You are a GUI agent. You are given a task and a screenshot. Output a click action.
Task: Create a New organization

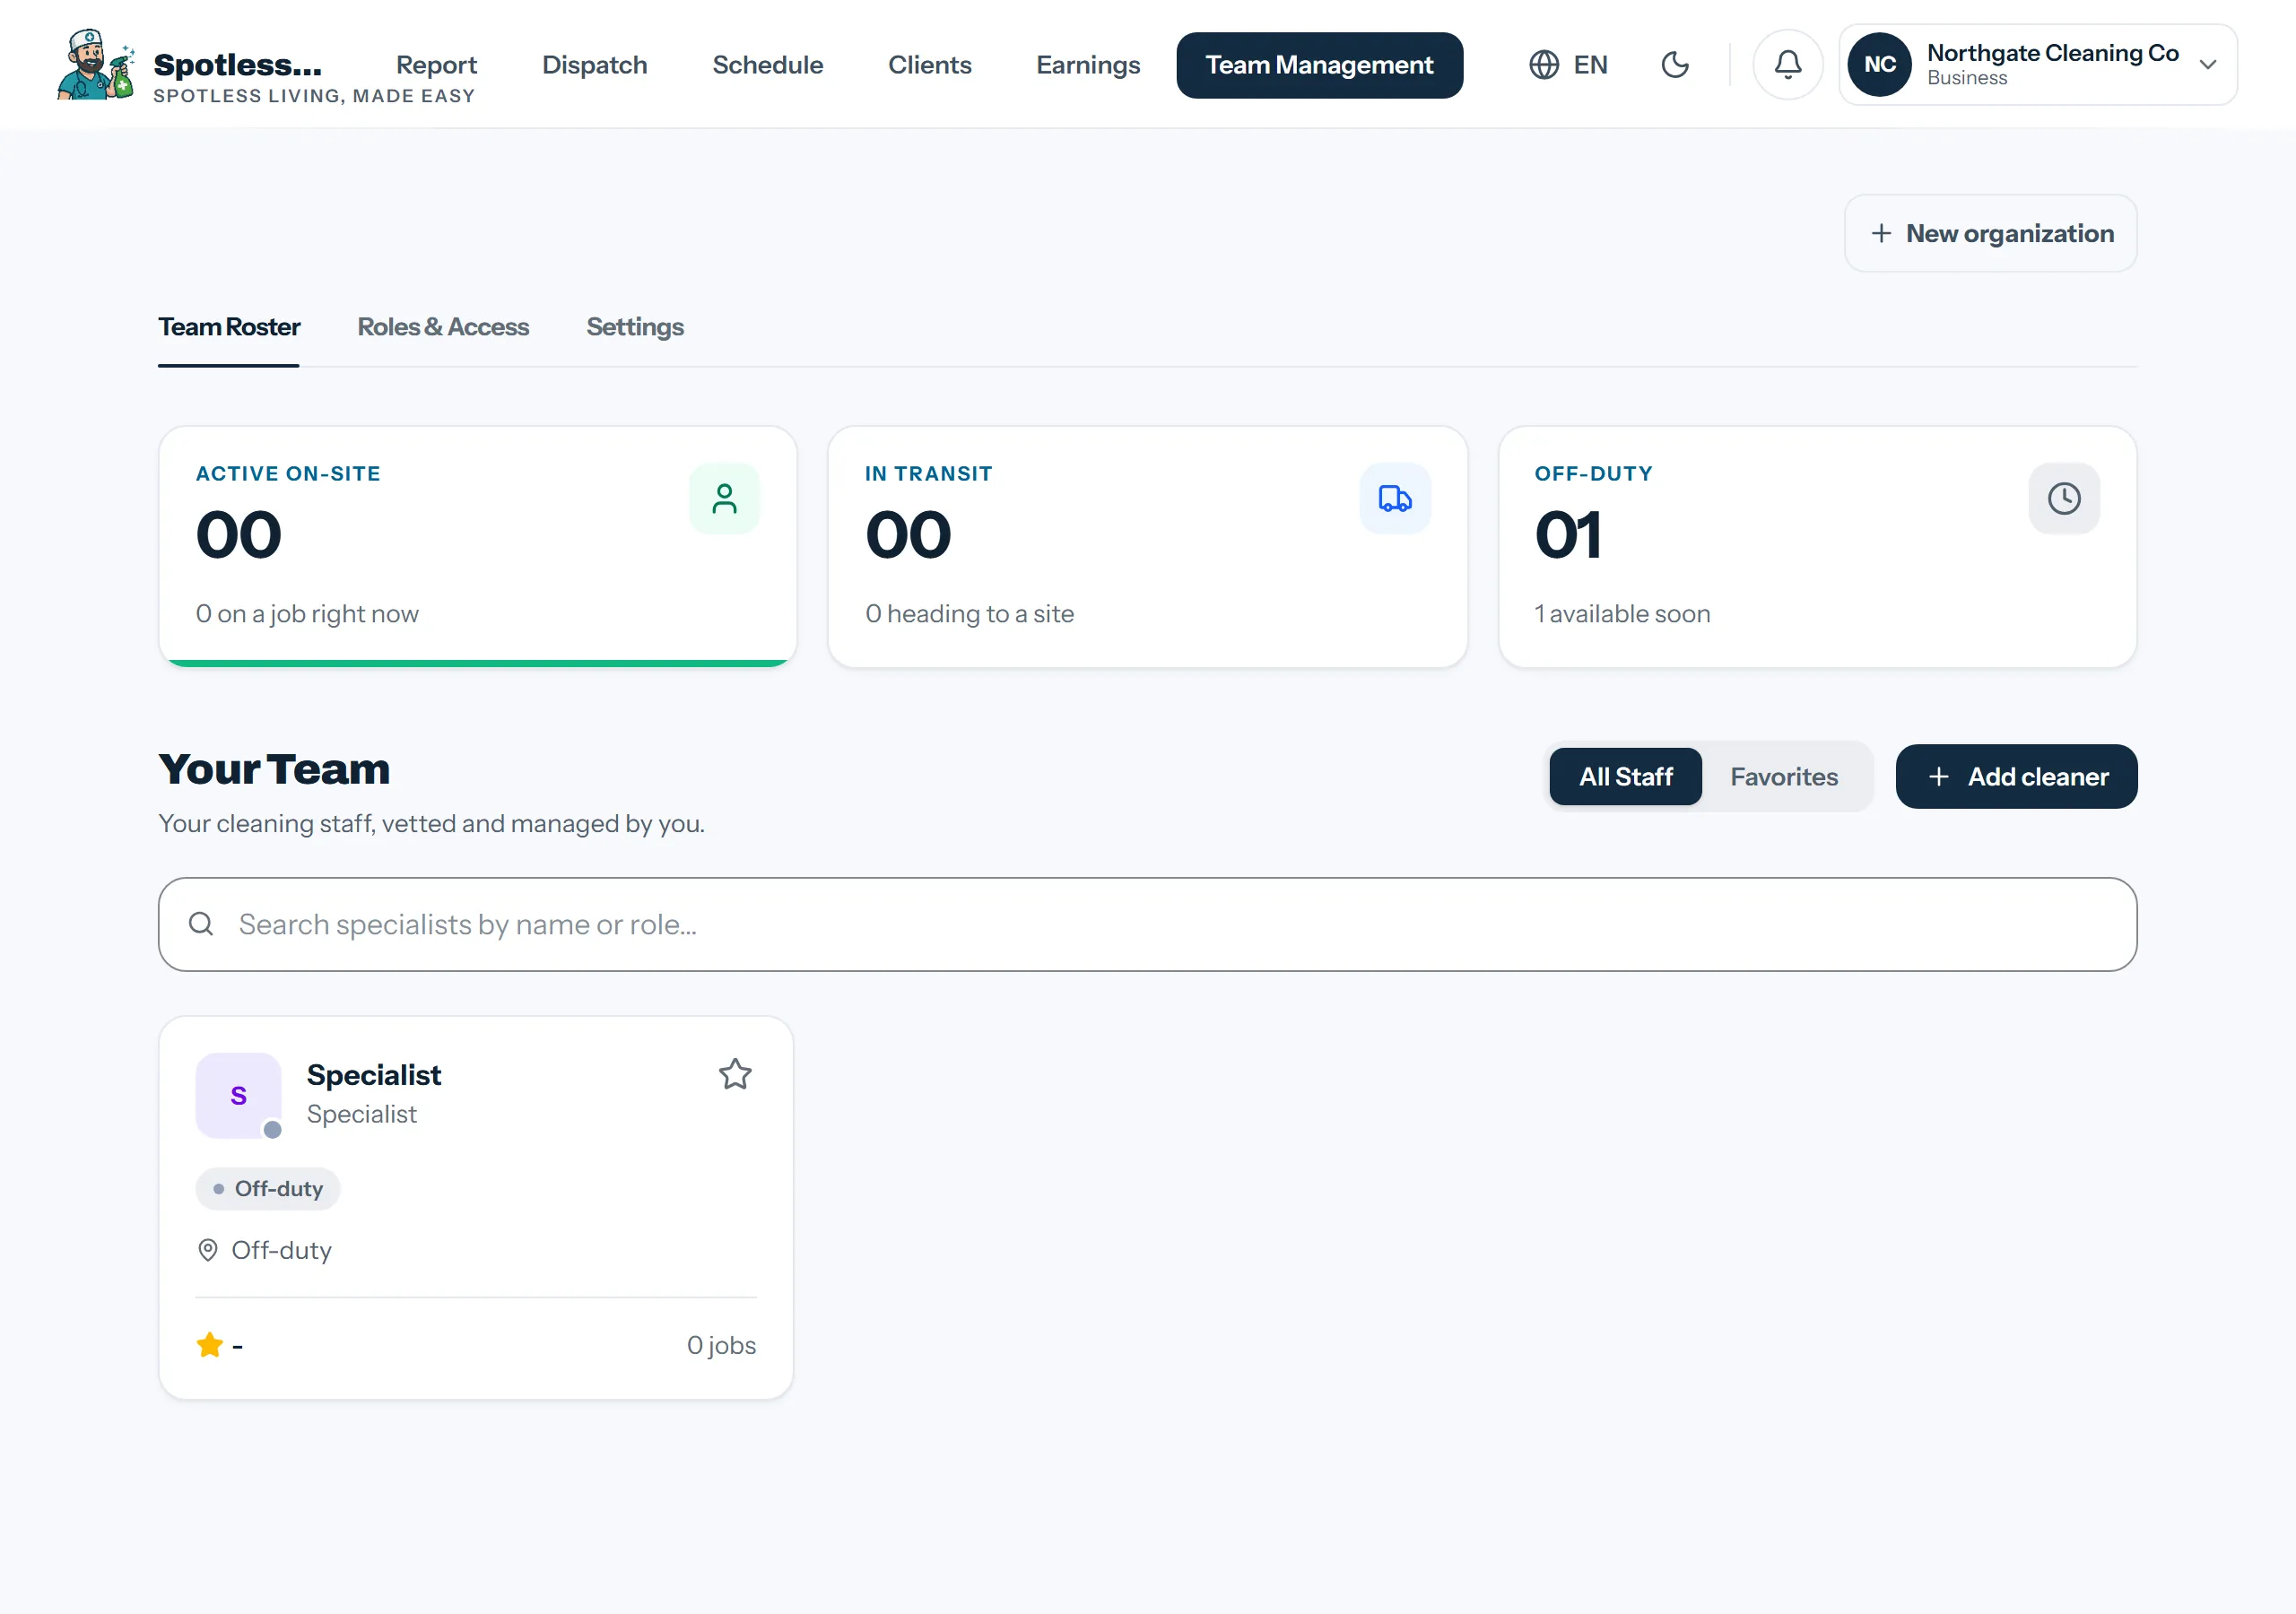1991,233
